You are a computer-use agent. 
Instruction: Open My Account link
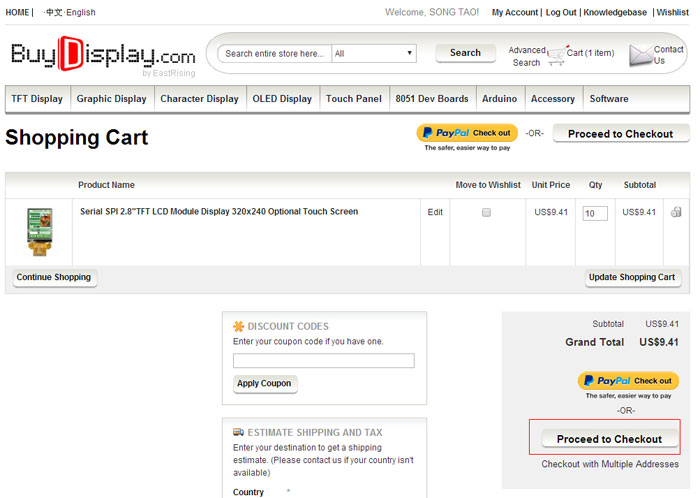(515, 12)
